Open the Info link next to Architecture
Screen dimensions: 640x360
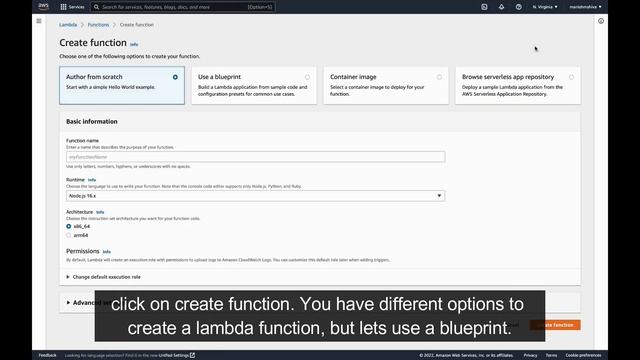pyautogui.click(x=100, y=212)
